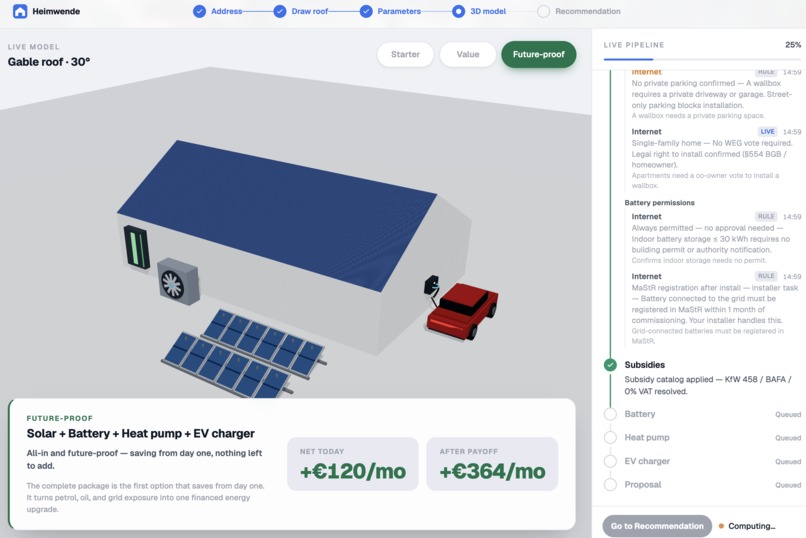Click the Address step checkmark icon
Viewport: 806px width, 538px height.
(199, 11)
